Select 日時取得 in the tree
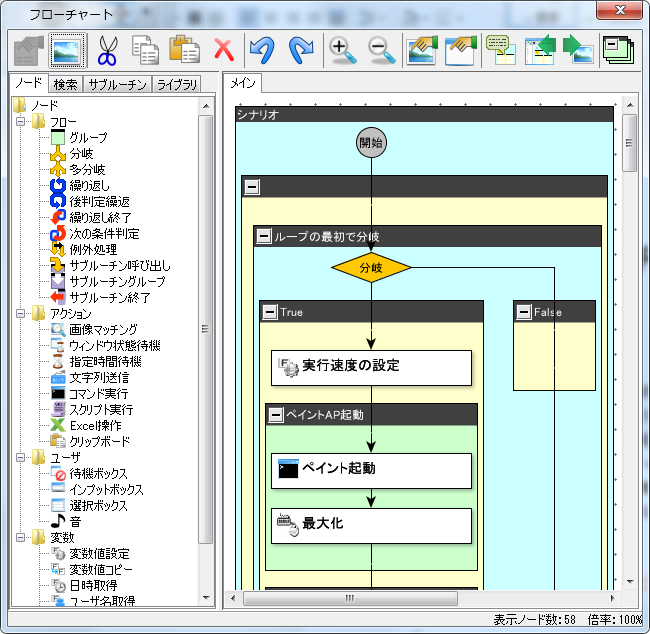 (93, 585)
